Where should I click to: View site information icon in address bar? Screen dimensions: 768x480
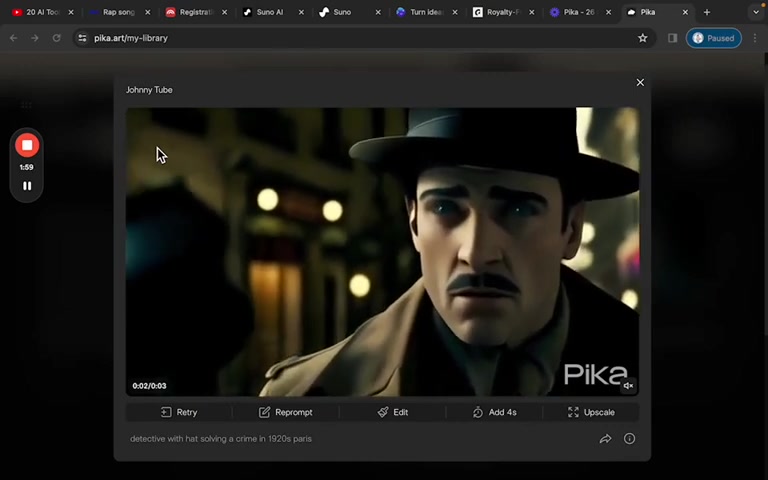82,38
